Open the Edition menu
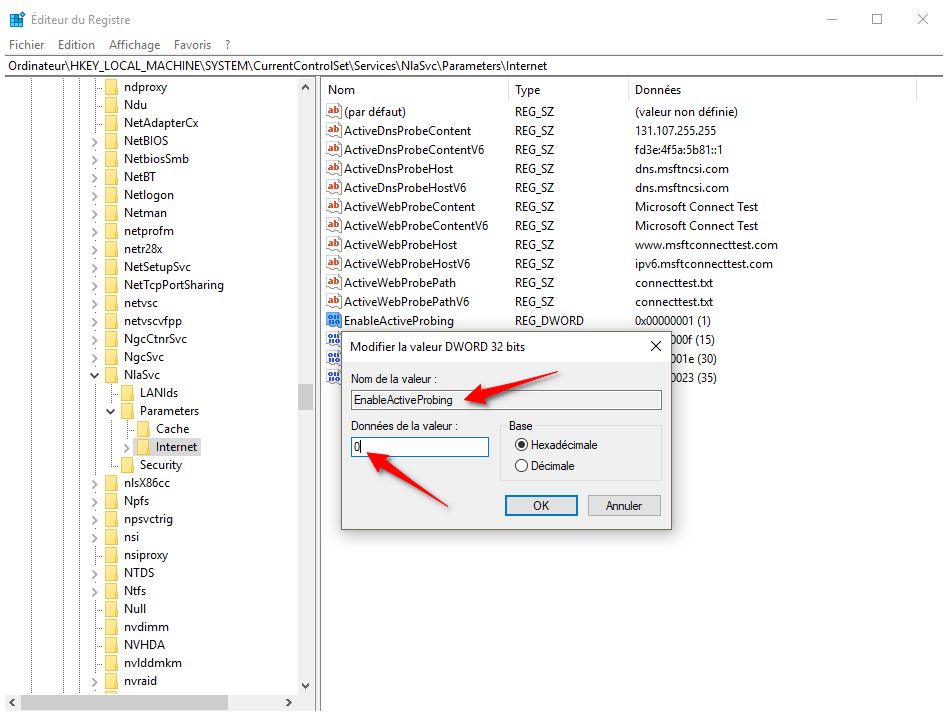Image resolution: width=948 pixels, height=716 pixels. coord(76,45)
